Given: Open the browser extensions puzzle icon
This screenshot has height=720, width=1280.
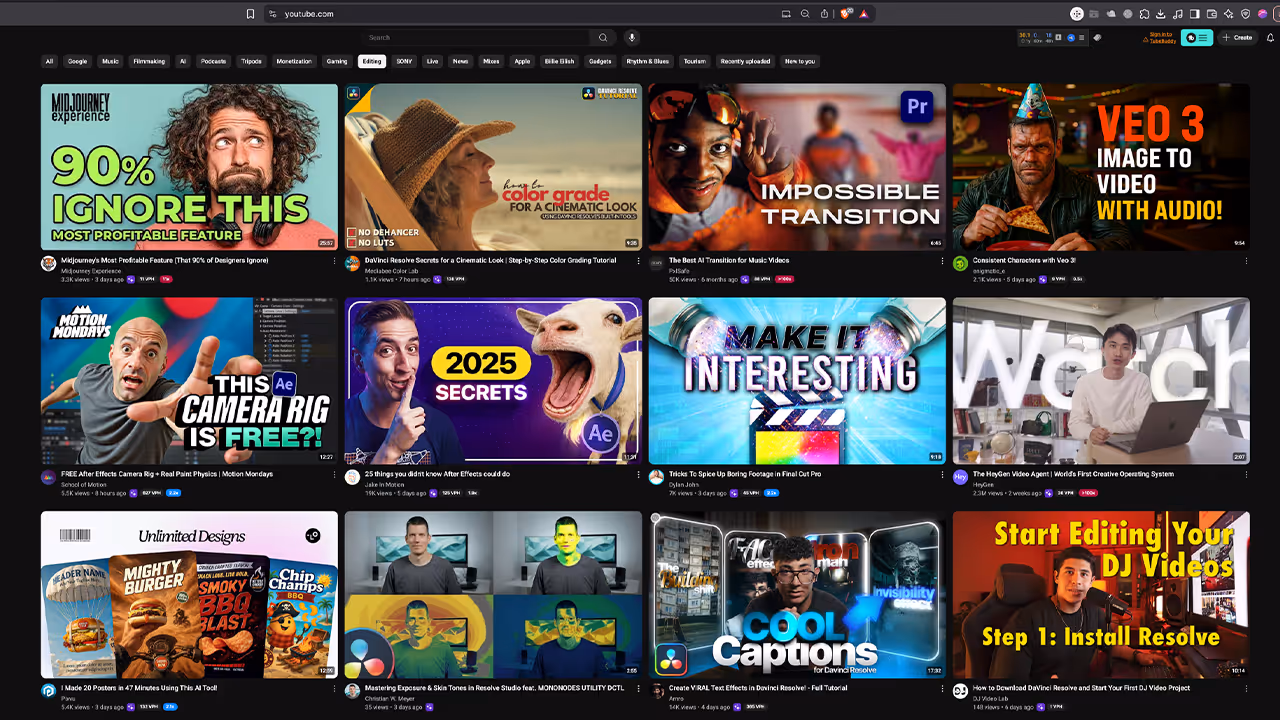Looking at the screenshot, I should pos(1144,14).
